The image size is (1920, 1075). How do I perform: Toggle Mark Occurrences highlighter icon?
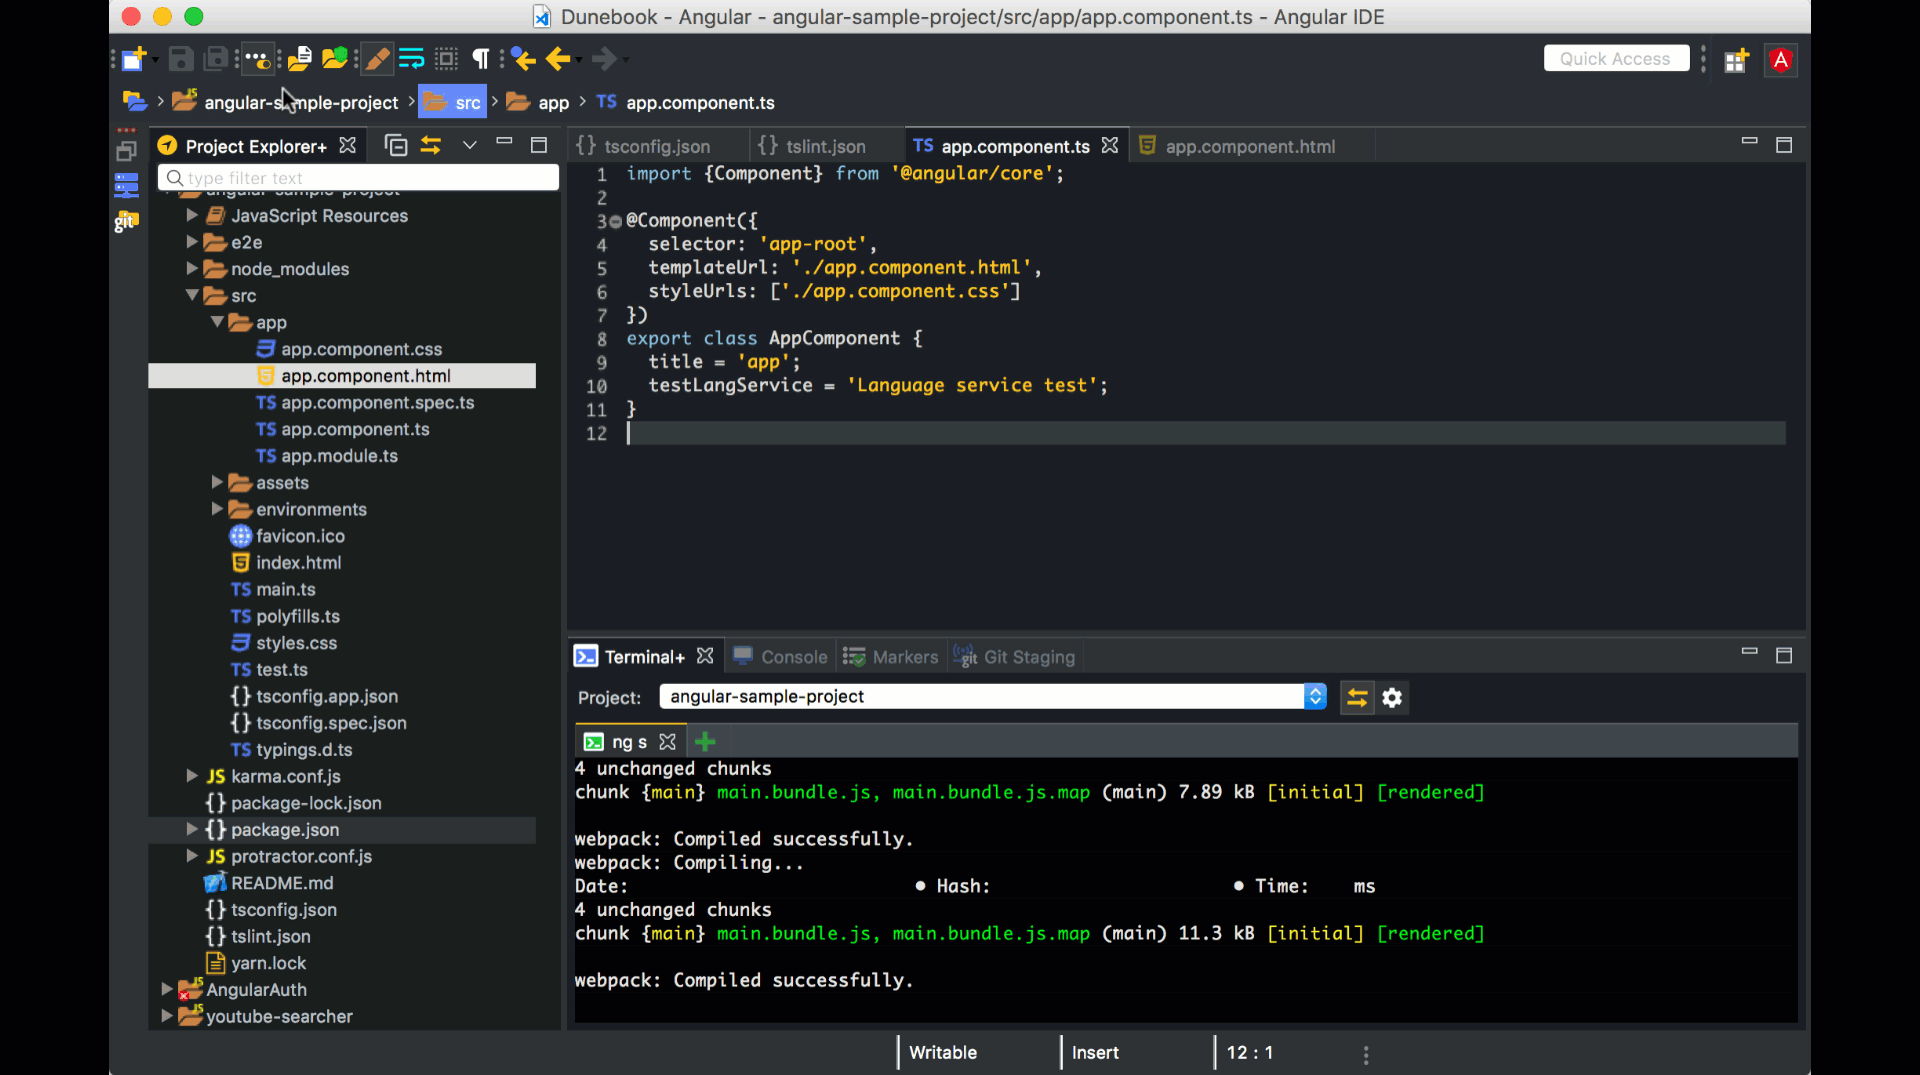tap(377, 59)
